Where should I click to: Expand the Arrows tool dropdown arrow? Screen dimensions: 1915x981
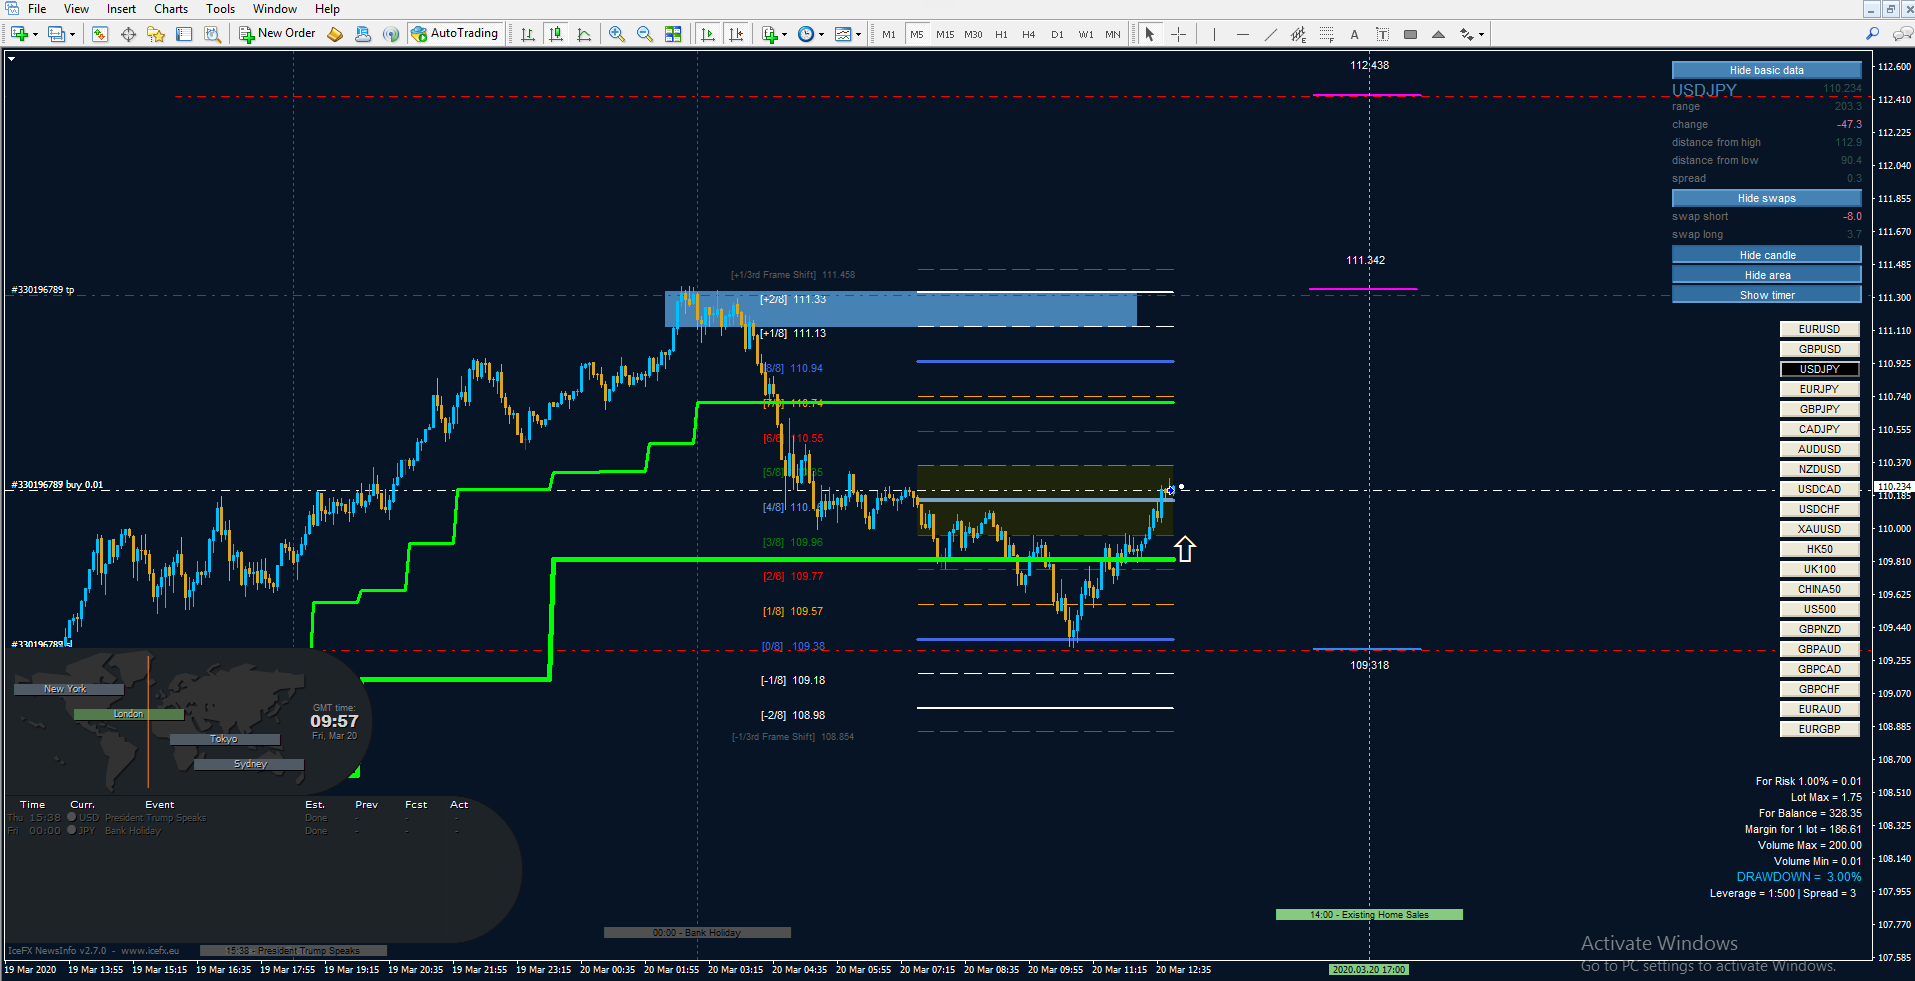(x=1480, y=35)
